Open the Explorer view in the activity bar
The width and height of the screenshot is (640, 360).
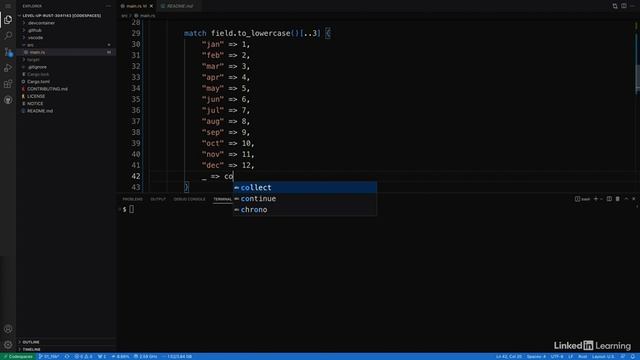[8, 20]
